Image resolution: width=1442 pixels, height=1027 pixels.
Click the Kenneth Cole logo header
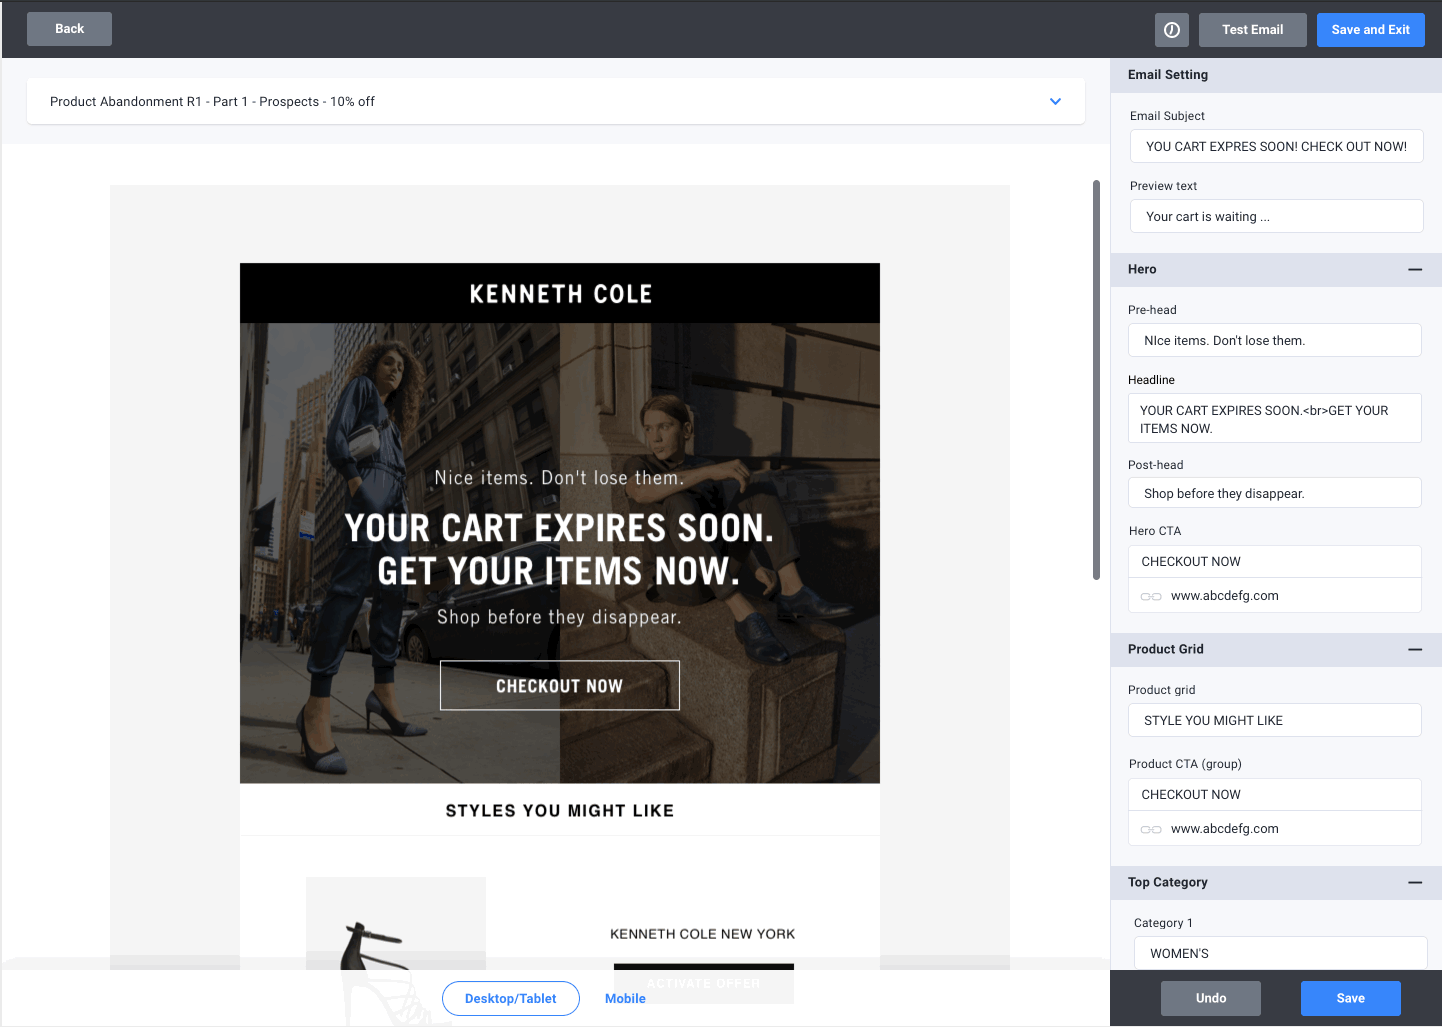tap(560, 294)
